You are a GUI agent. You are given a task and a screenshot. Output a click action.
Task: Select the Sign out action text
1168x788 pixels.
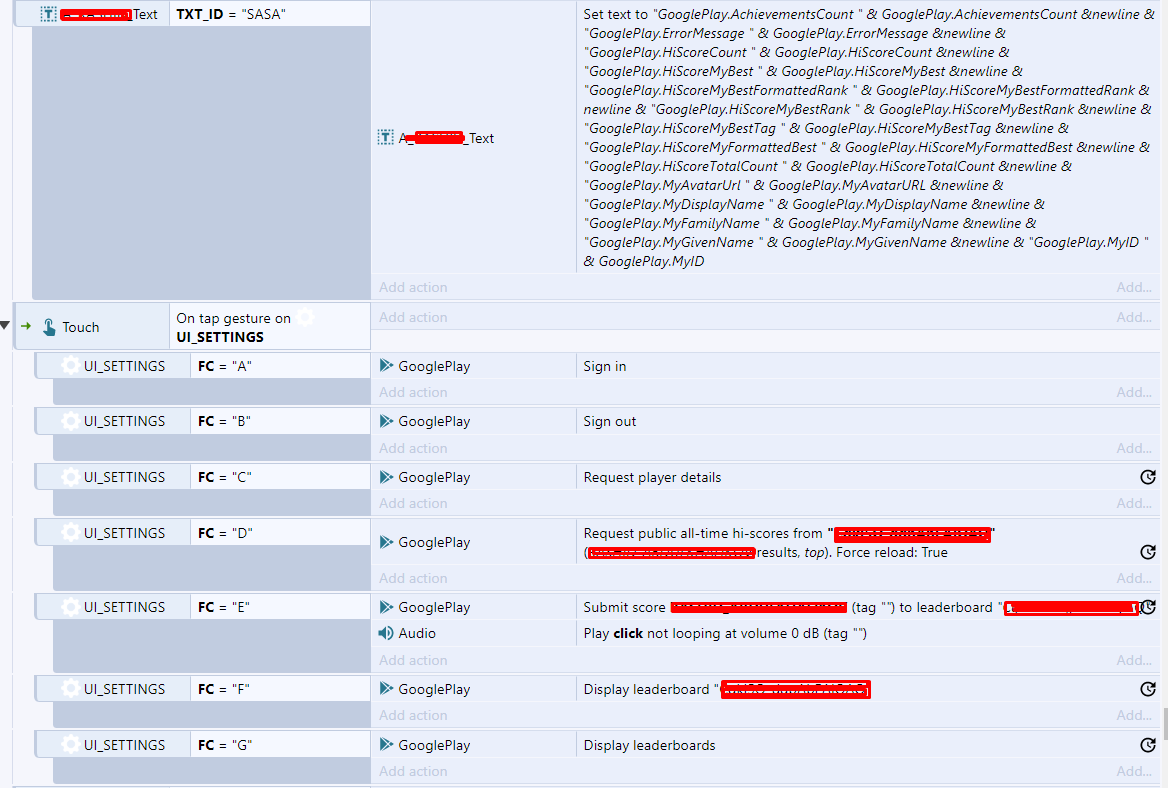[609, 421]
